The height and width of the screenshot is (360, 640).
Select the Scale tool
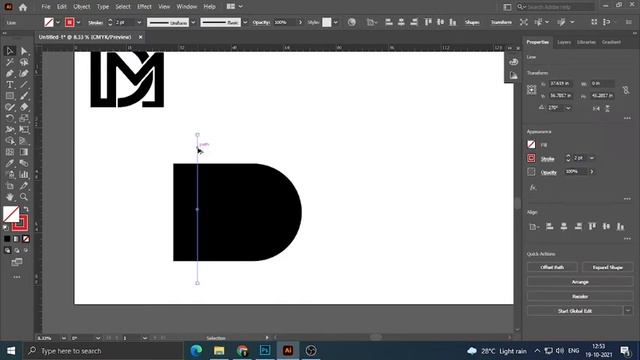click(24, 118)
